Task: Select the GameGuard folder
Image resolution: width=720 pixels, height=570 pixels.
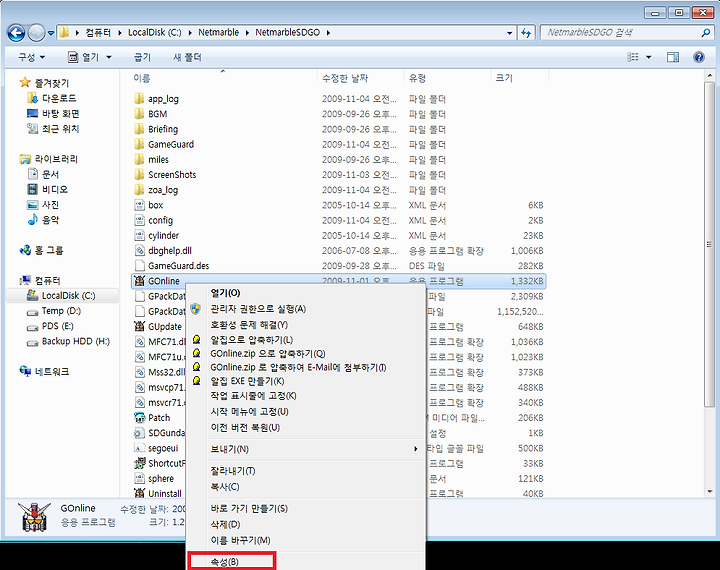Action: tap(170, 144)
